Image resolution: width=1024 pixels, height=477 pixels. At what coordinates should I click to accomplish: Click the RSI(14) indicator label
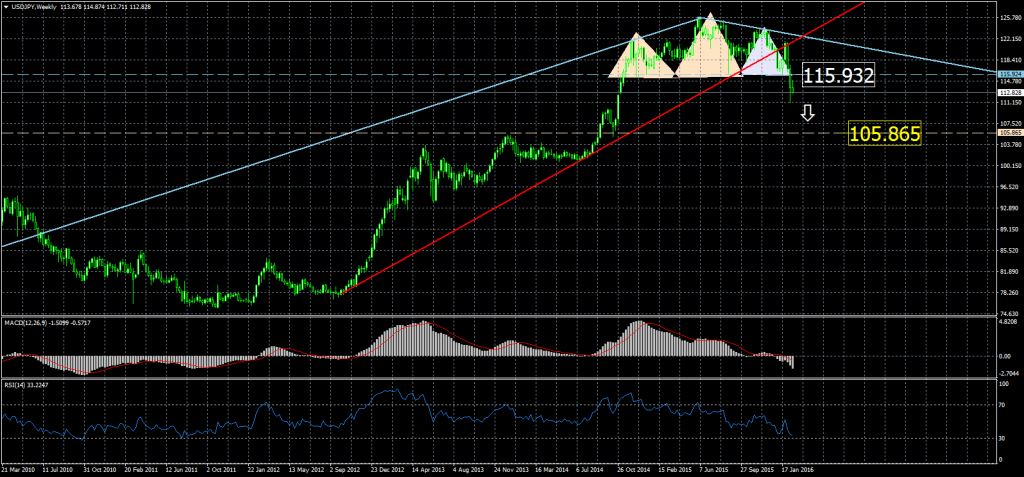[x=15, y=383]
